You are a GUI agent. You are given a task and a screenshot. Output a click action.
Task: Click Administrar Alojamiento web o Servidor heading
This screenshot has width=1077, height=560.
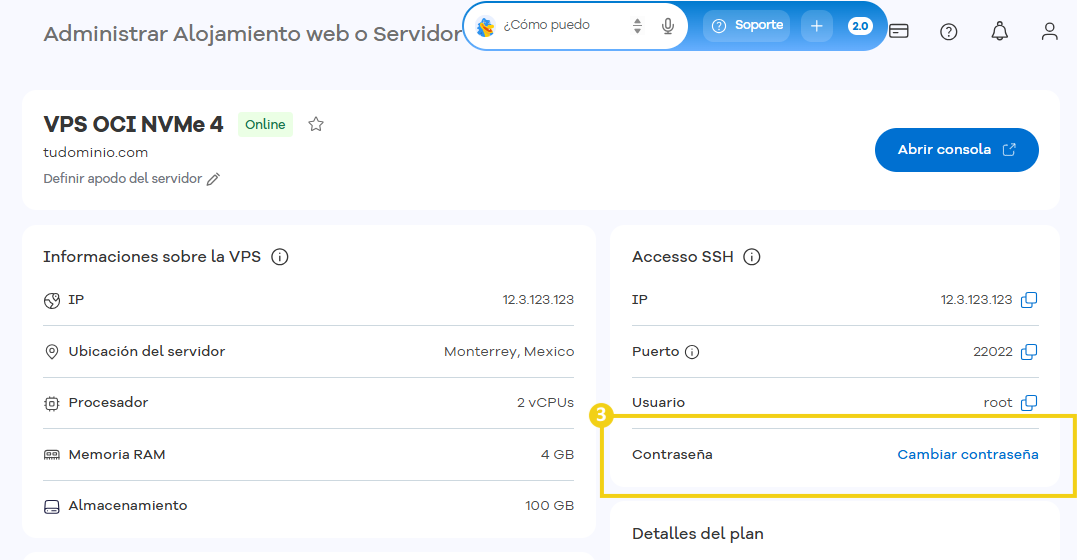[x=253, y=34]
